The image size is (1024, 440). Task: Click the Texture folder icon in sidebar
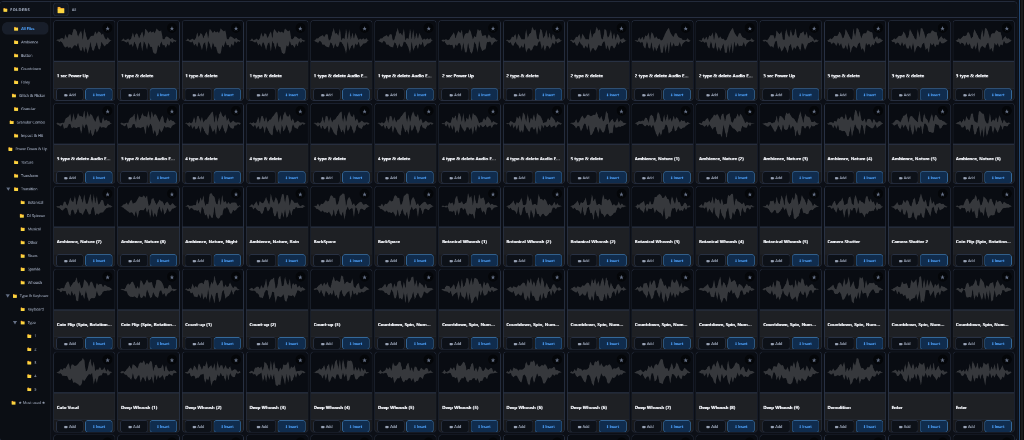click(16, 162)
